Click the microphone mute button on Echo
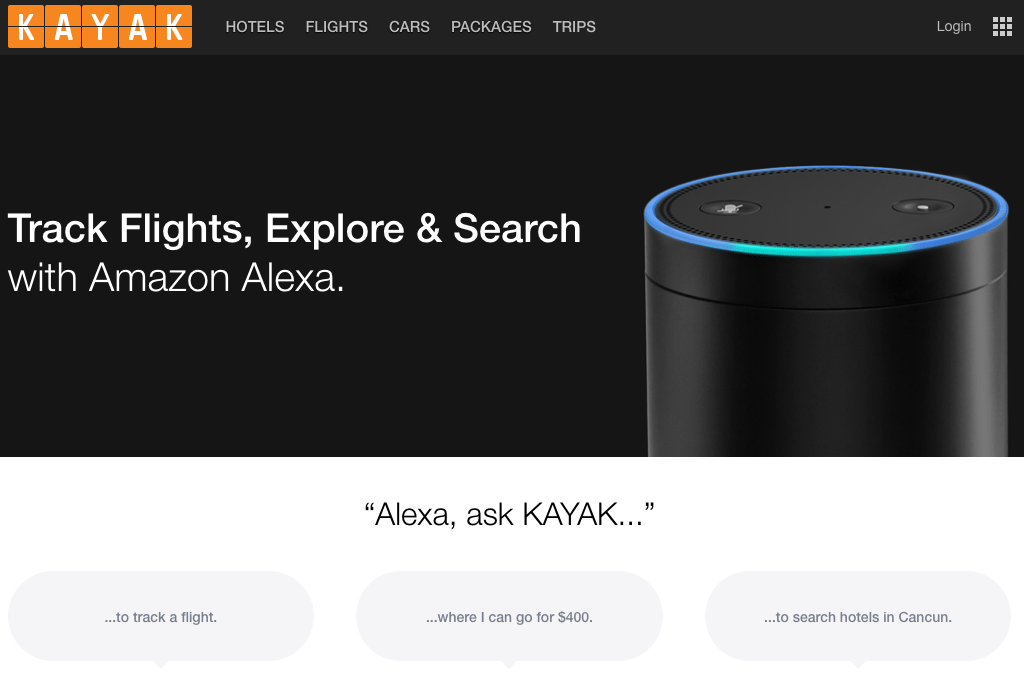Image resolution: width=1024 pixels, height=683 pixels. [730, 208]
